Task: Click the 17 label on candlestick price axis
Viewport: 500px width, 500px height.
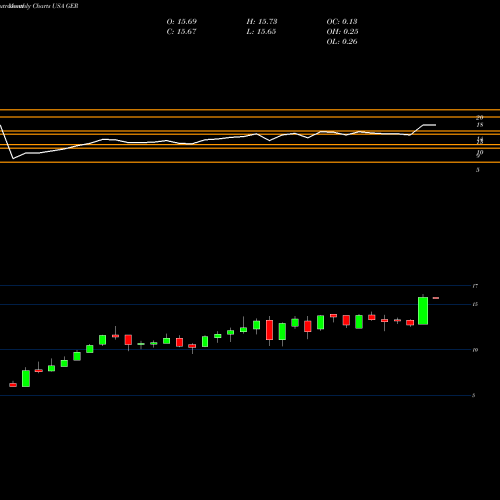Action: (475, 286)
